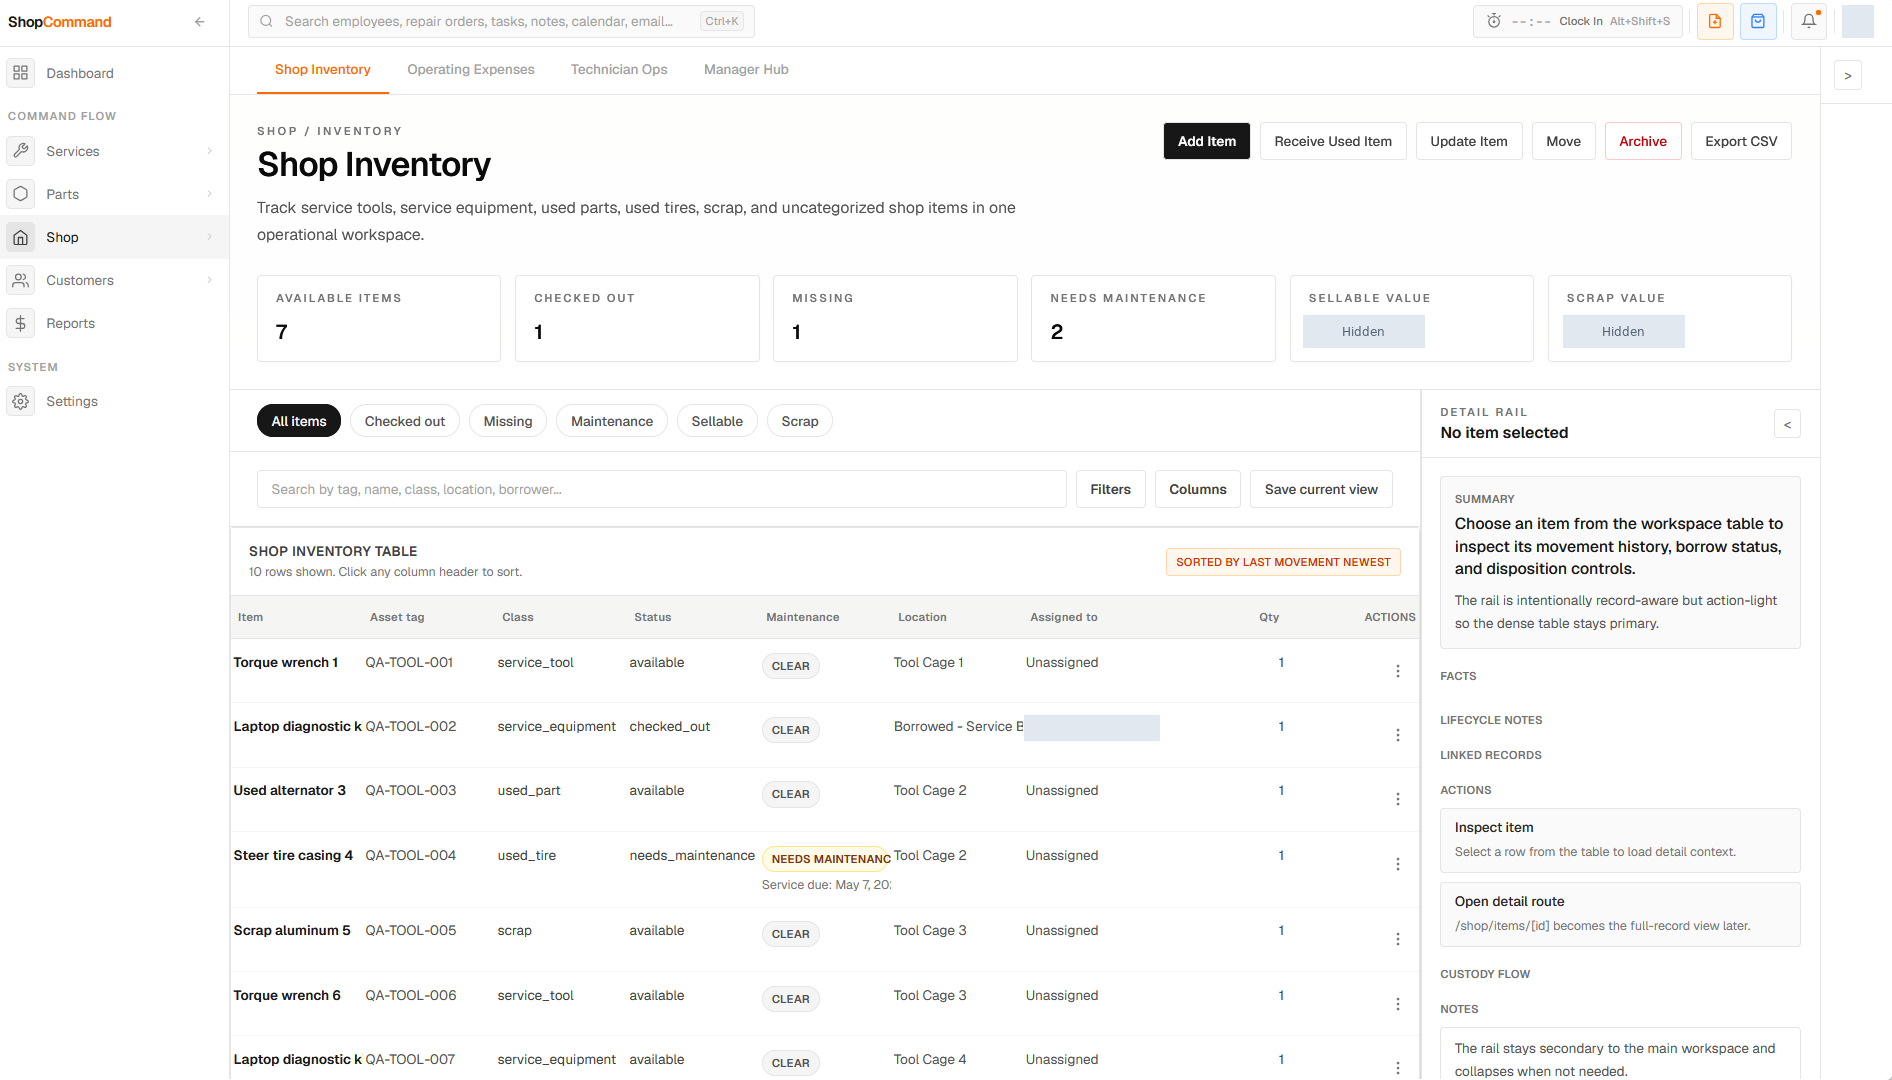Filter by Sellable items
The width and height of the screenshot is (1892, 1080).
(717, 421)
